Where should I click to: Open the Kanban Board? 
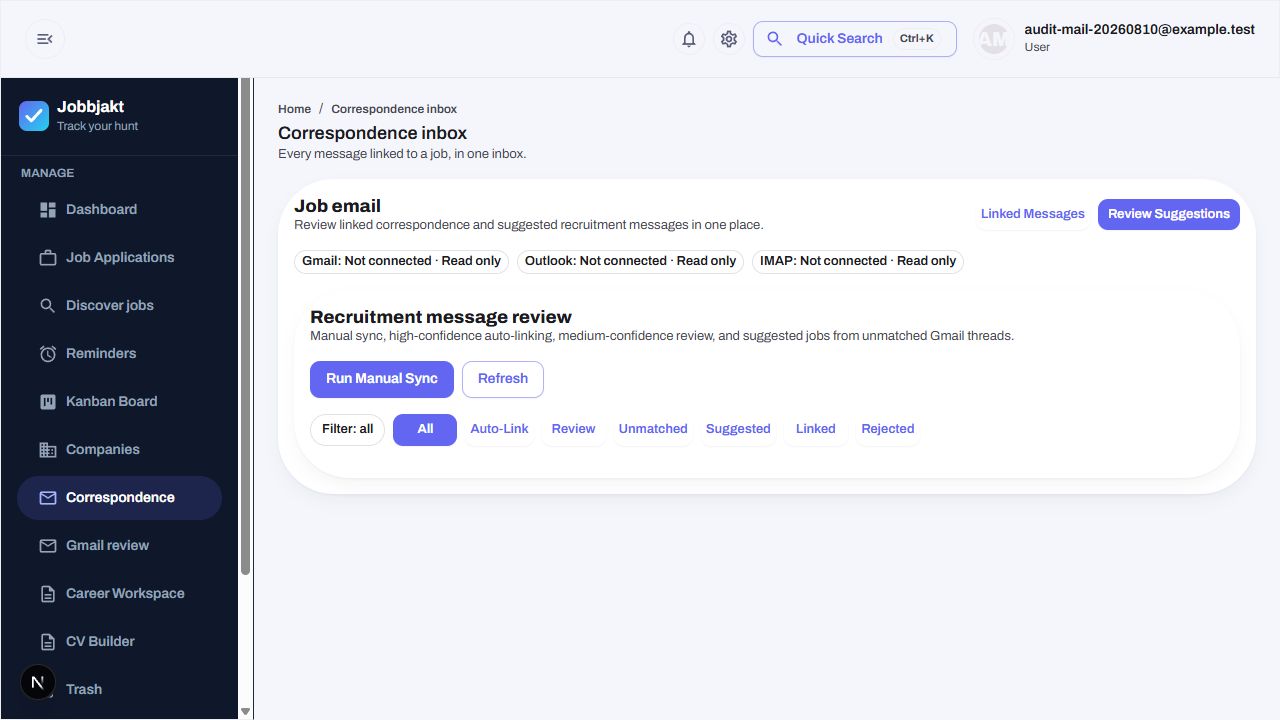point(119,402)
